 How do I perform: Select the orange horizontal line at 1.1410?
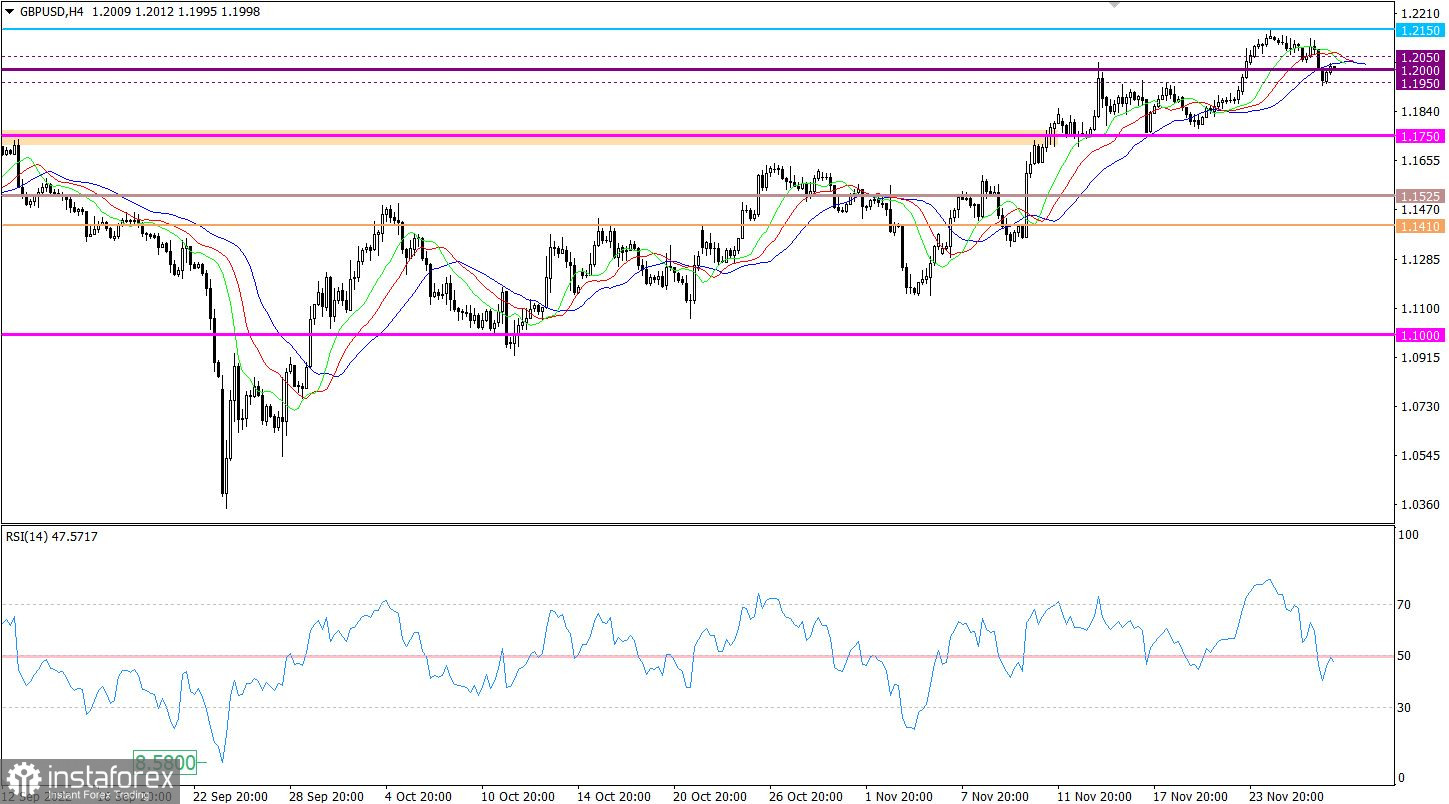point(697,225)
